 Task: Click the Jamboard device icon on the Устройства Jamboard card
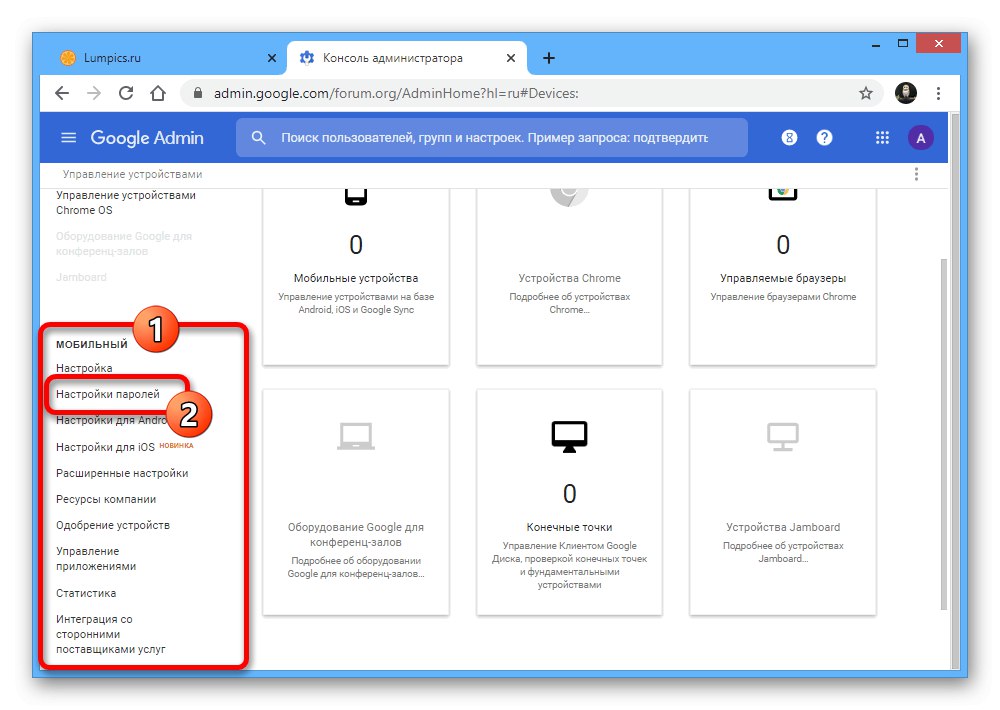(x=783, y=437)
